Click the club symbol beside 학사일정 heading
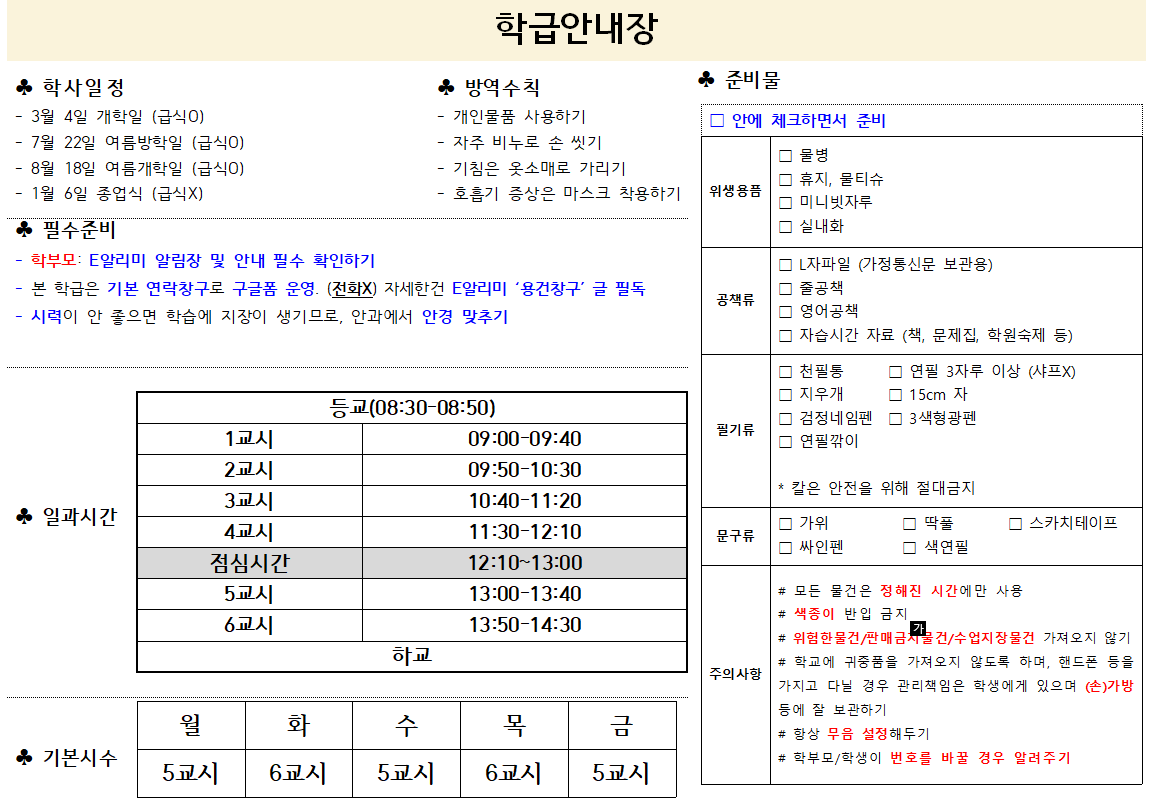 point(25,87)
